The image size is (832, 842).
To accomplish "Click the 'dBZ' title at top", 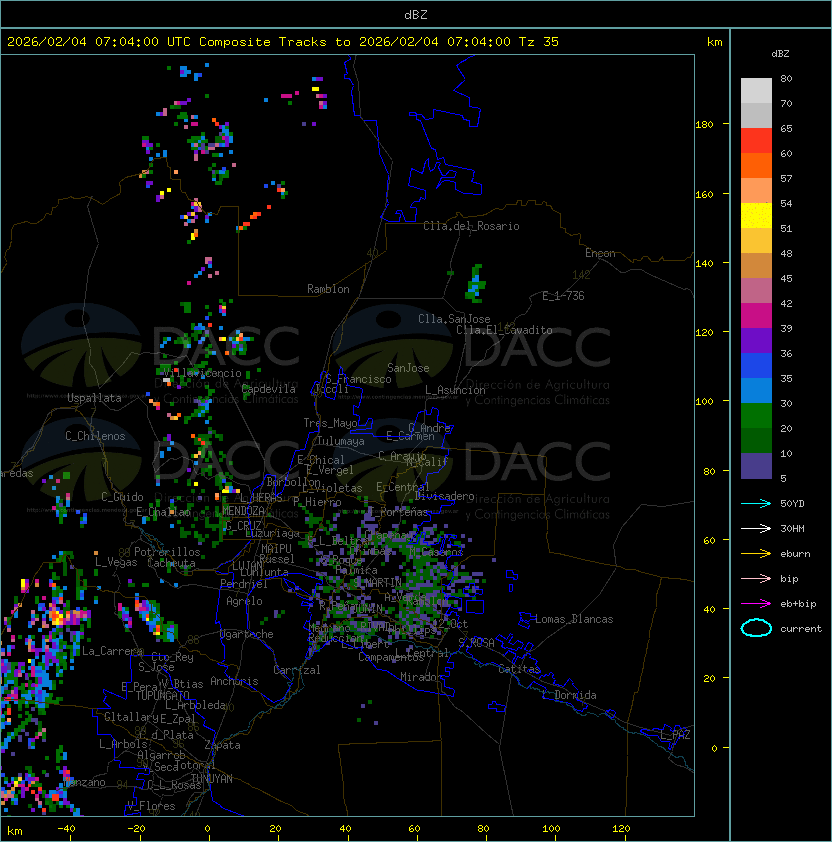I will pyautogui.click(x=416, y=14).
